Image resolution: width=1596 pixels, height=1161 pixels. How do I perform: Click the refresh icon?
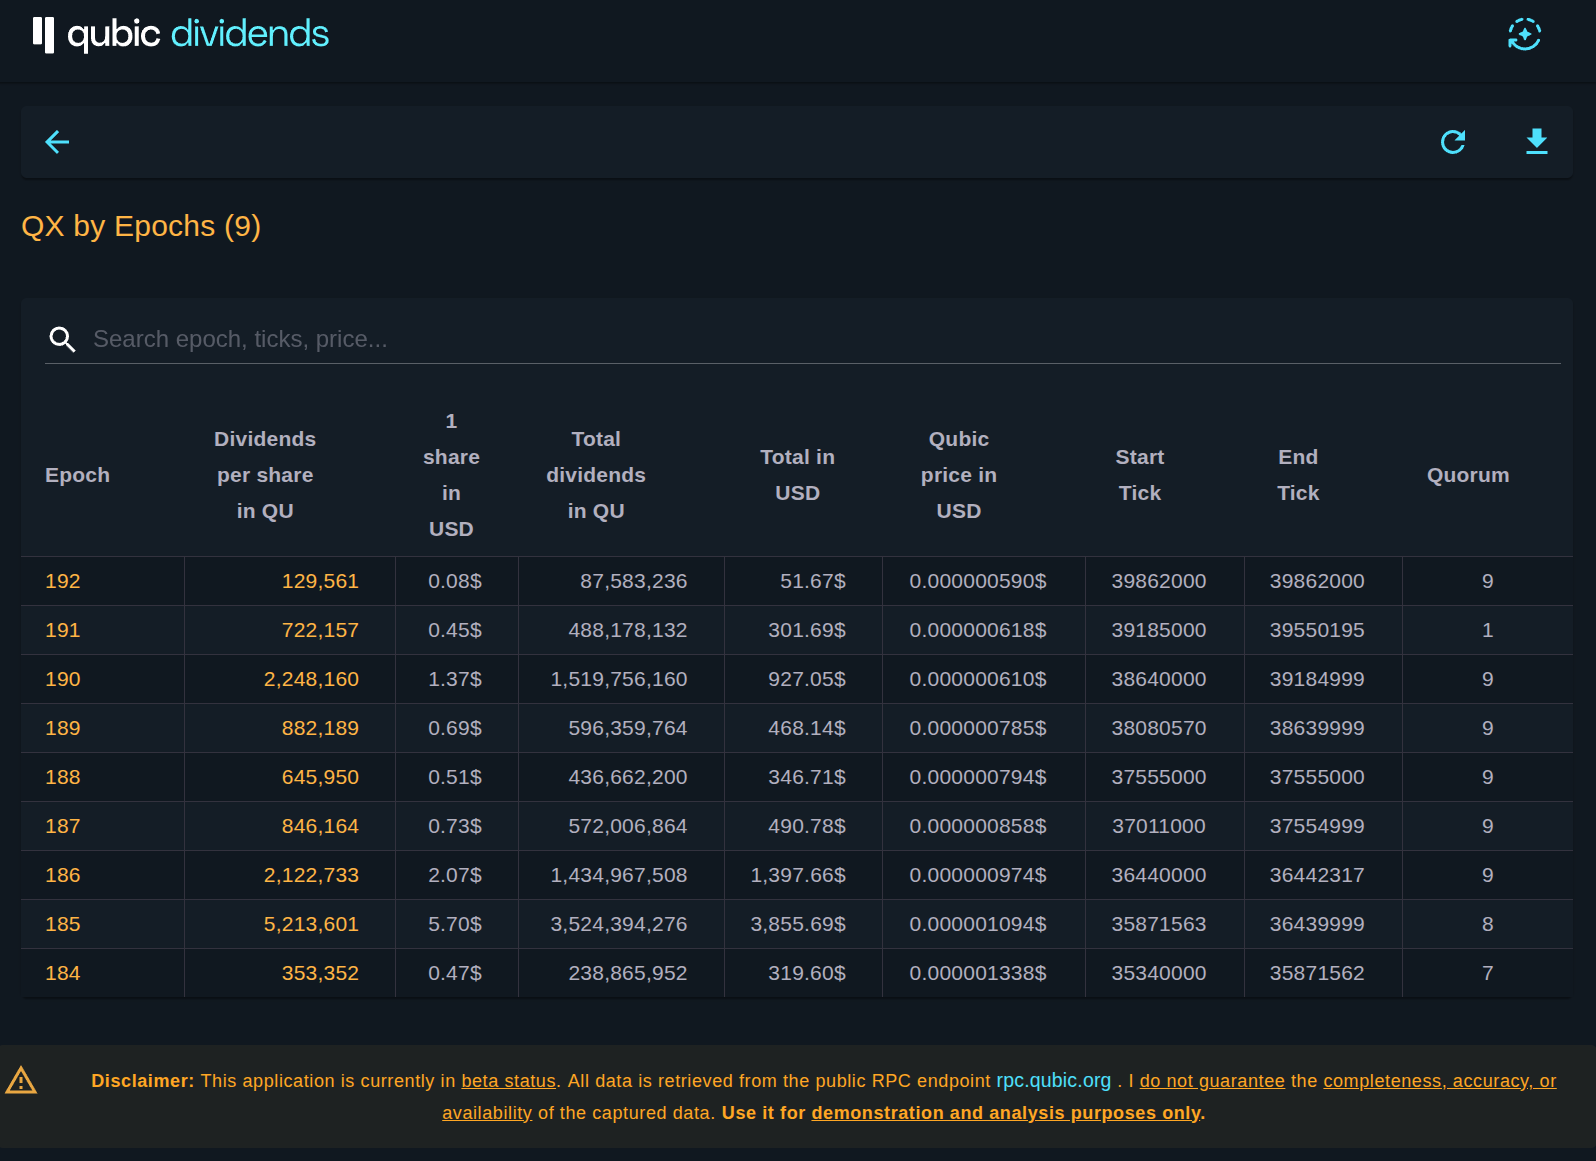pyautogui.click(x=1453, y=142)
